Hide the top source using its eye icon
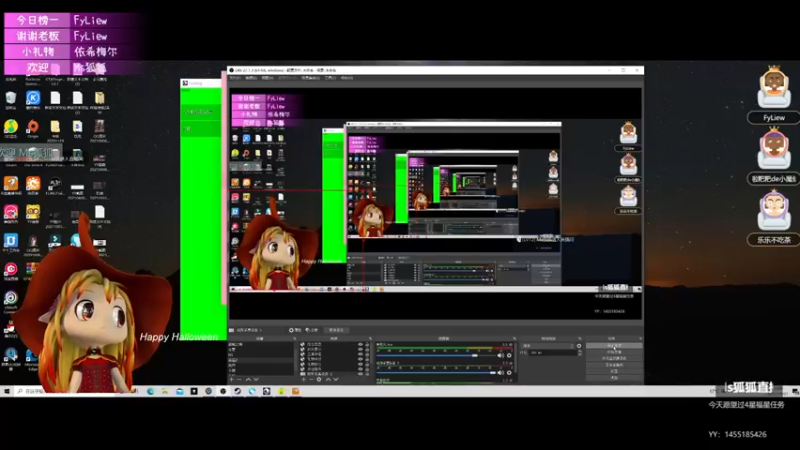This screenshot has height=450, width=800. click(x=360, y=344)
